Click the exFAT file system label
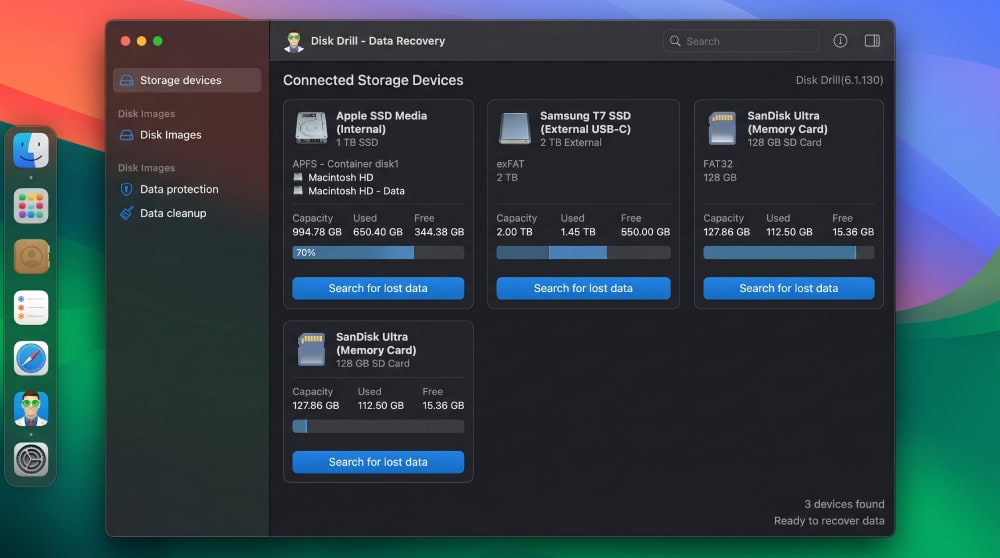 pyautogui.click(x=510, y=164)
